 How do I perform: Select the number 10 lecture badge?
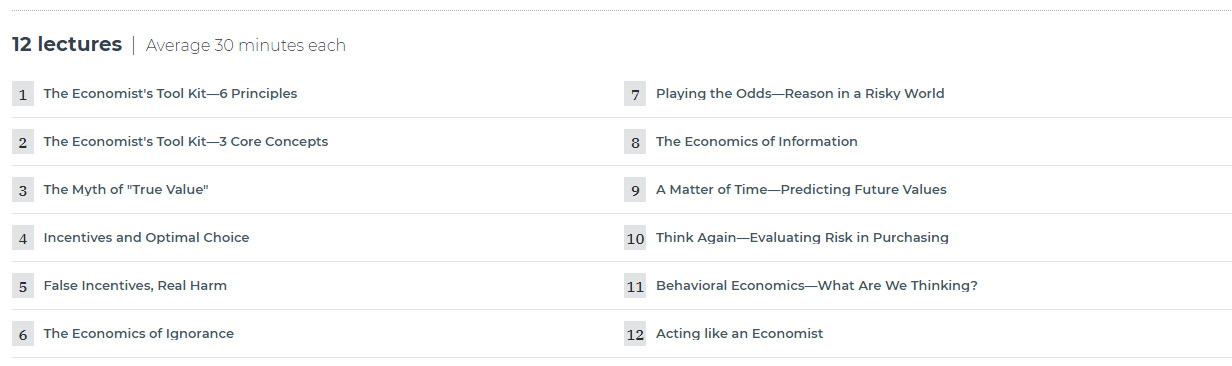[635, 238]
